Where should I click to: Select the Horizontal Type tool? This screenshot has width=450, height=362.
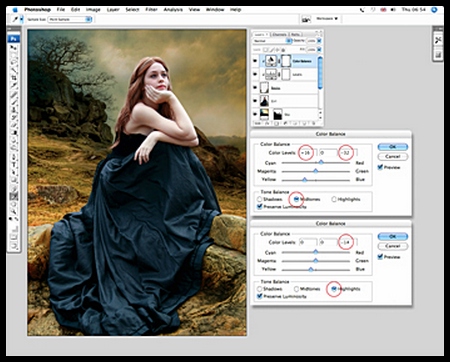click(14, 164)
